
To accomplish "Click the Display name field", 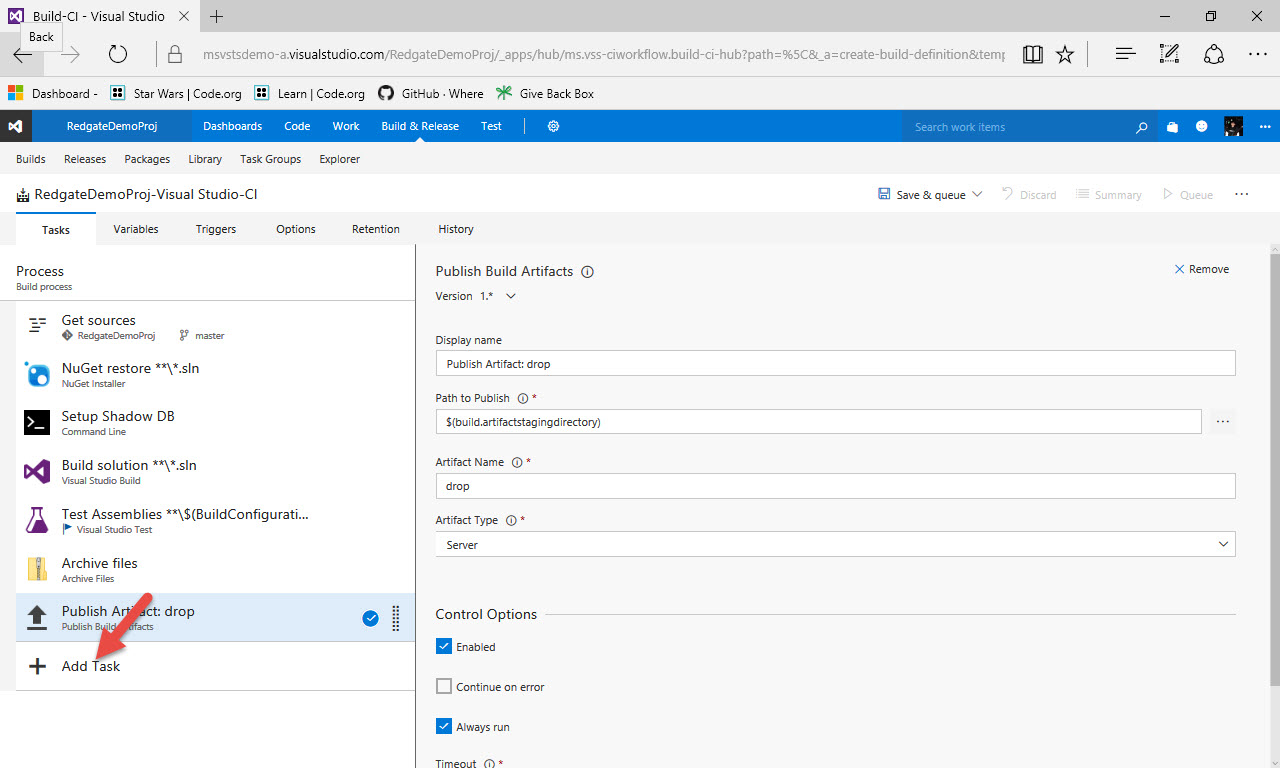I will tap(835, 363).
